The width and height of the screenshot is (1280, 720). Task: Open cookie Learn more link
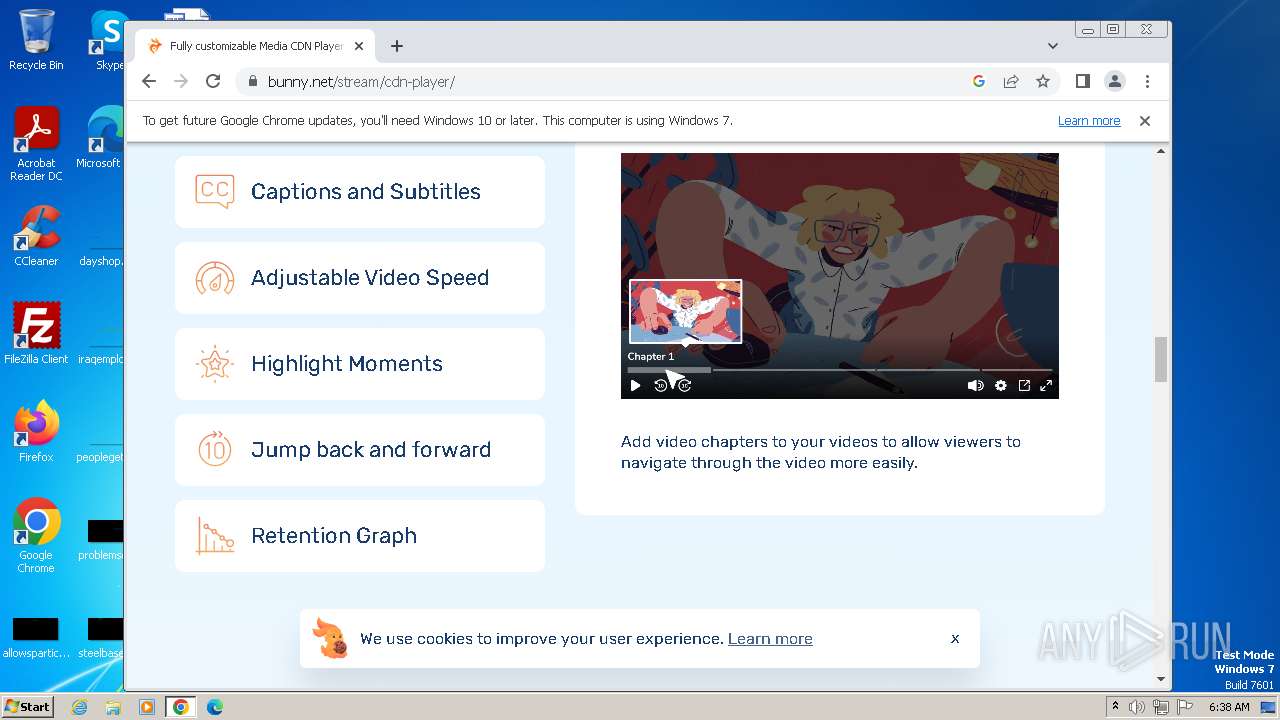click(770, 639)
